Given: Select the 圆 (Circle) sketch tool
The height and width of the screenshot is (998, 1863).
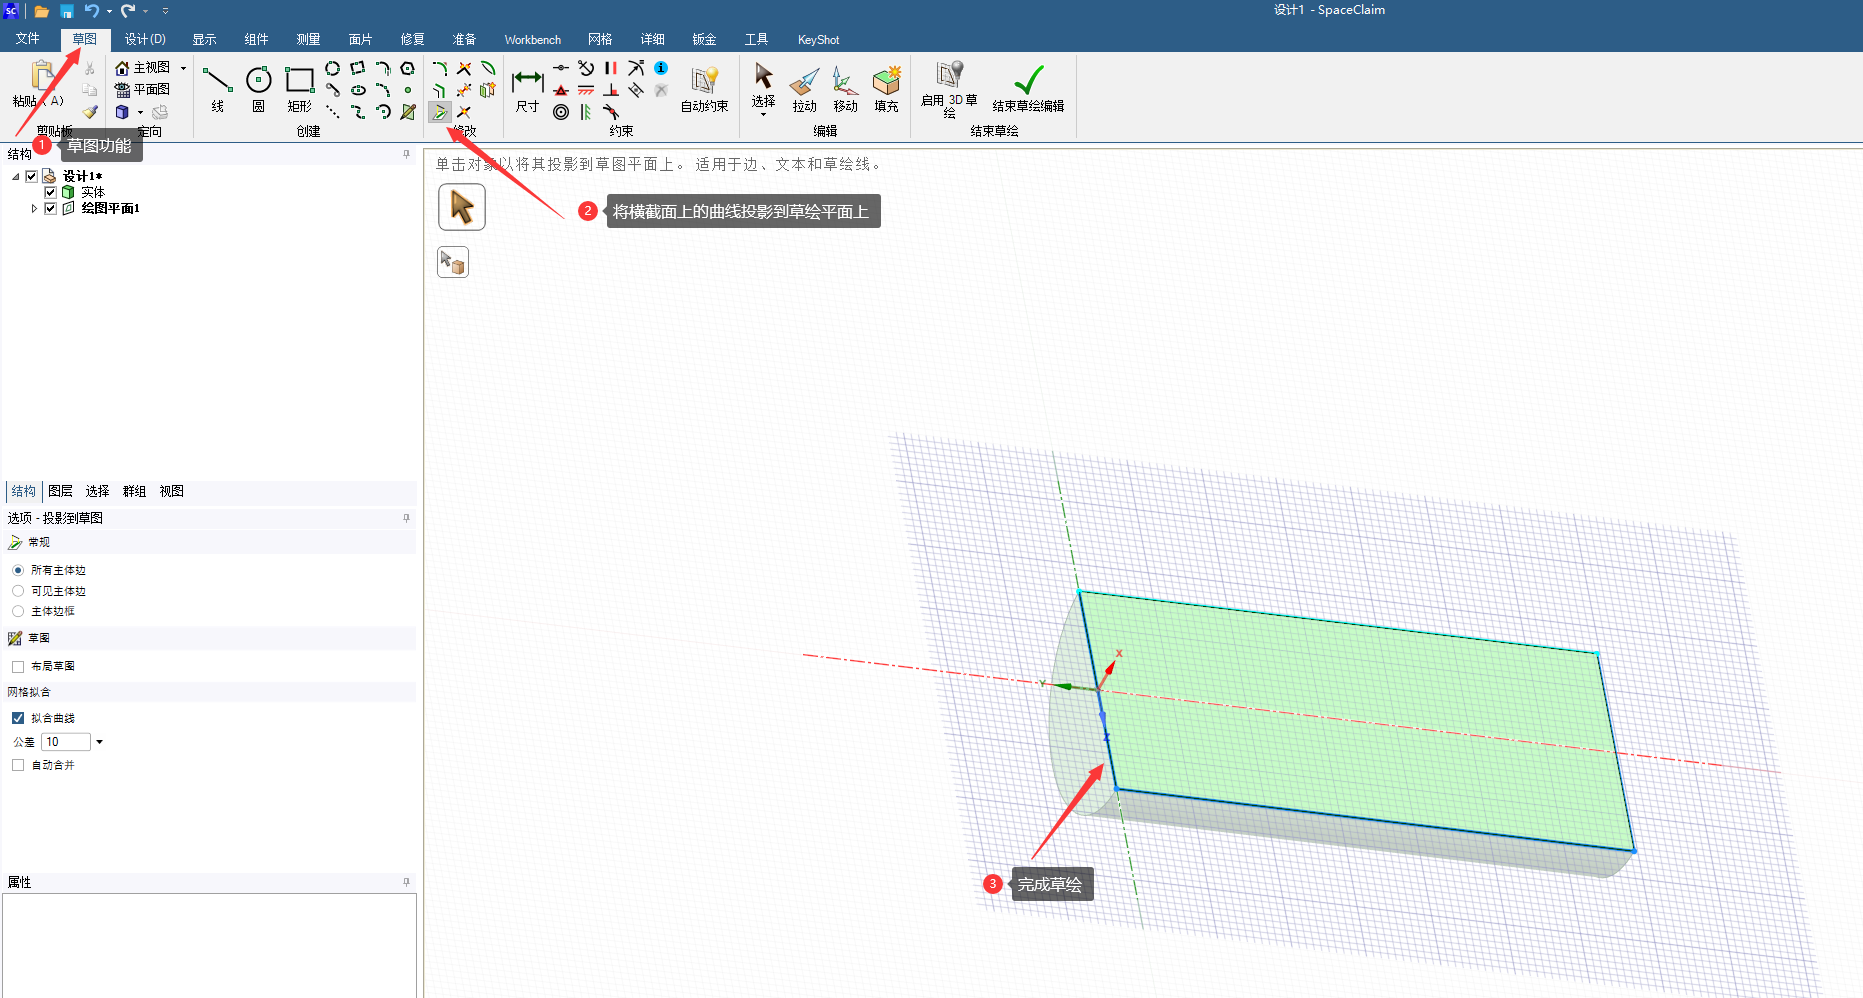Looking at the screenshot, I should point(258,86).
